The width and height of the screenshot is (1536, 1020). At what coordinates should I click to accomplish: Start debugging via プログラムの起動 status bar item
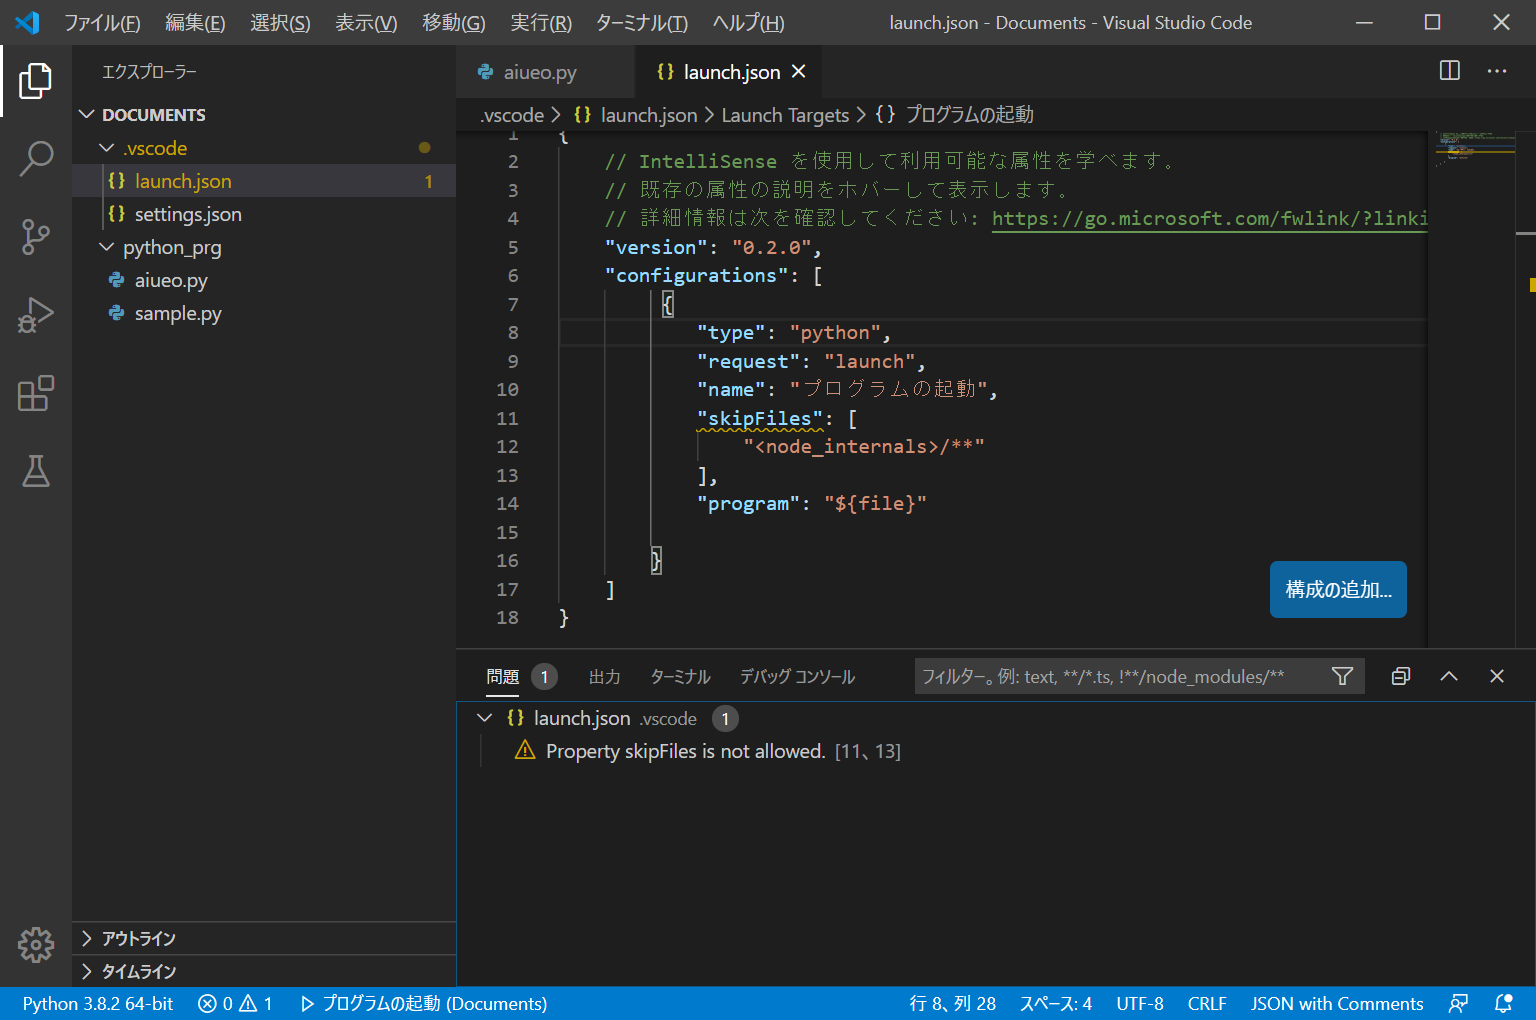point(424,1003)
